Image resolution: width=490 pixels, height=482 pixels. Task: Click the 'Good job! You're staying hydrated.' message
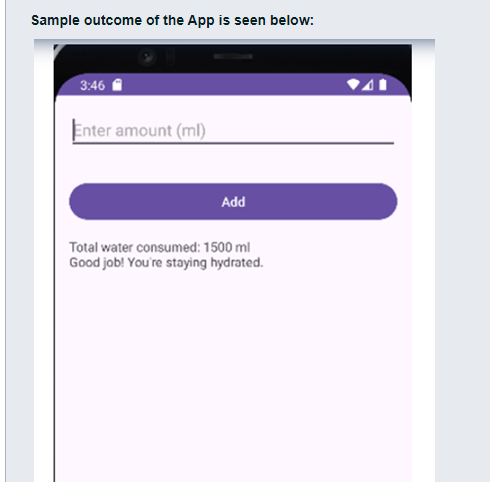click(166, 263)
